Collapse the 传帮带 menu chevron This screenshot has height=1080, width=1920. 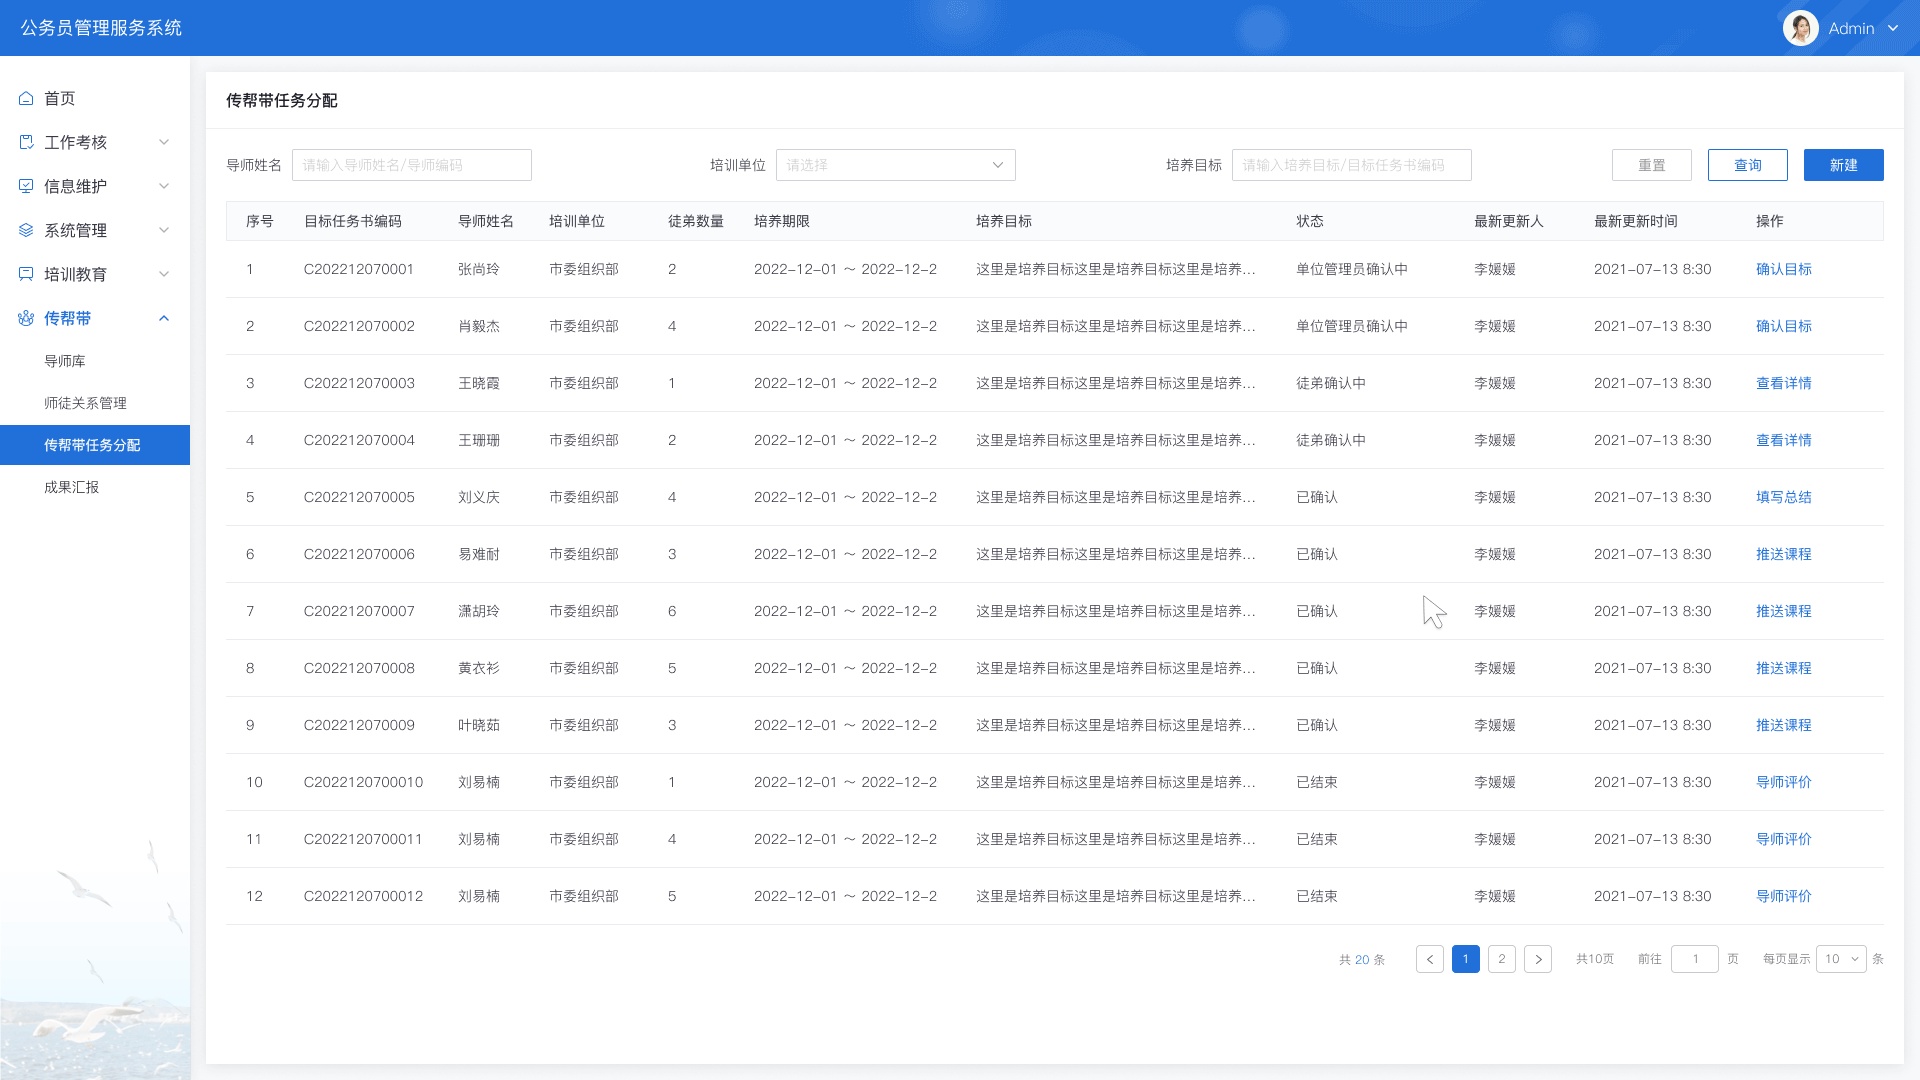click(164, 318)
